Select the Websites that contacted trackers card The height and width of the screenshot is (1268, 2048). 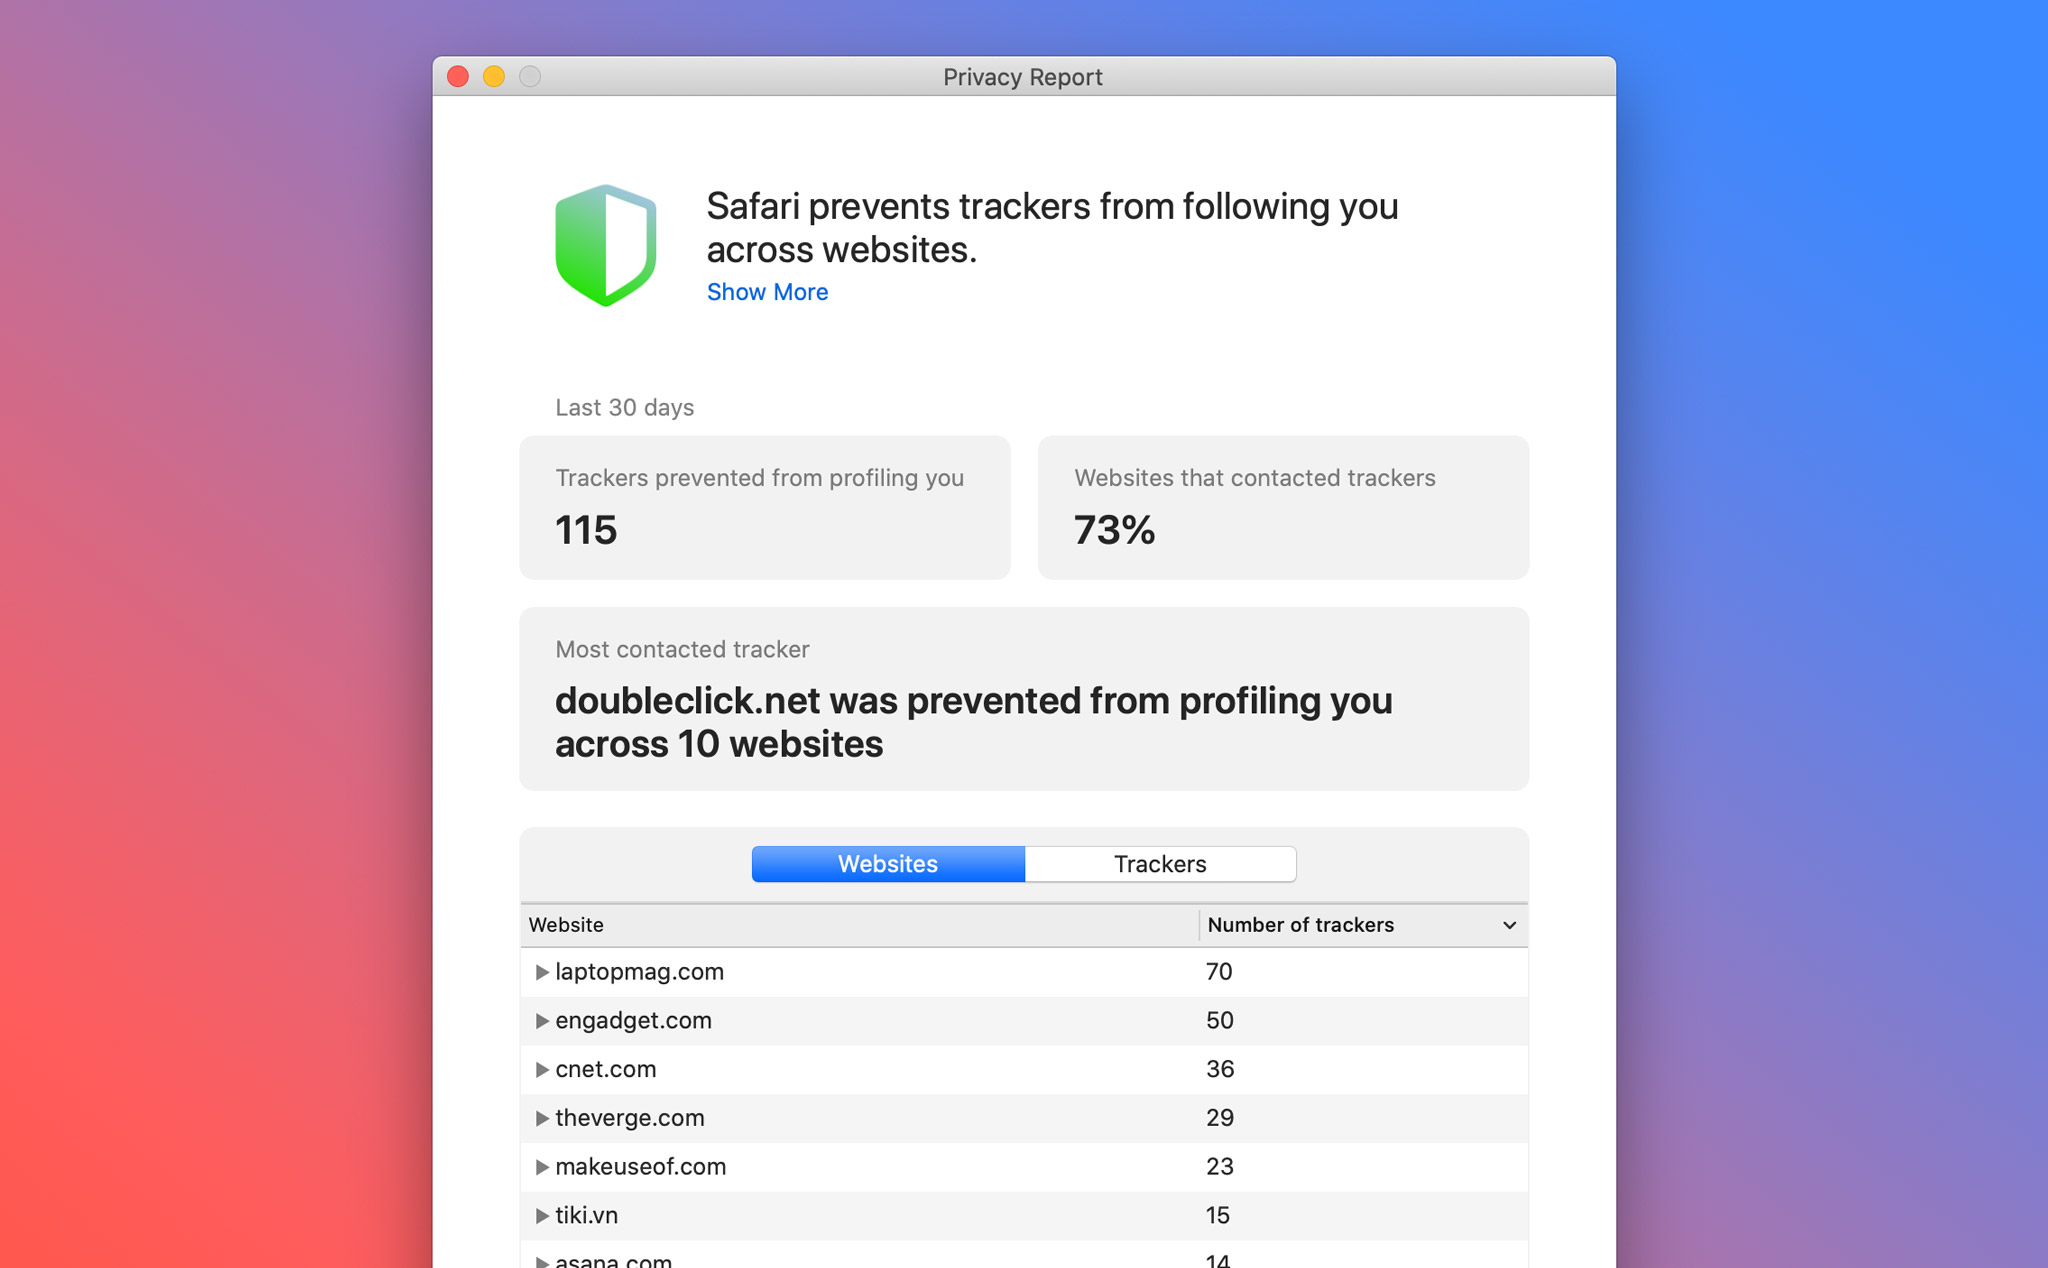[x=1283, y=507]
